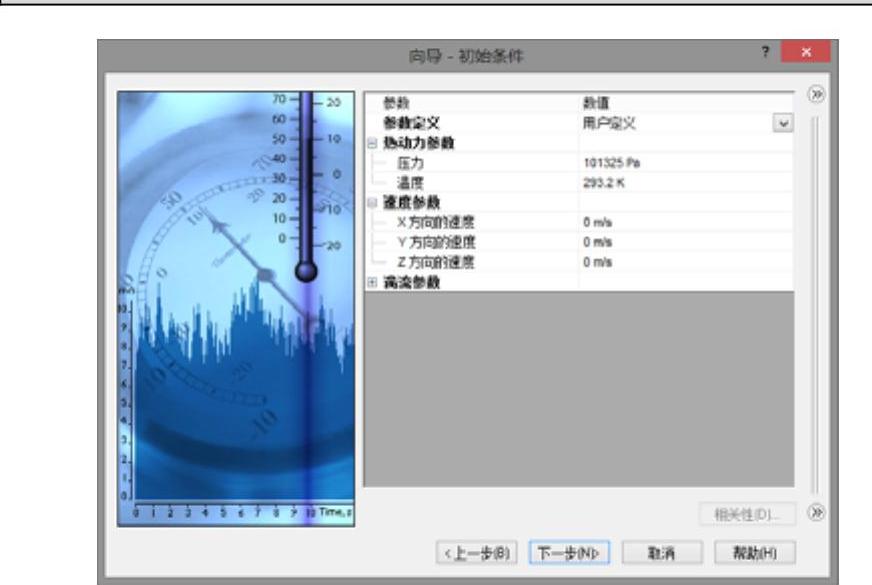The image size is (872, 585).
Task: Open help with the 帮助(H) button
Action: (x=755, y=553)
